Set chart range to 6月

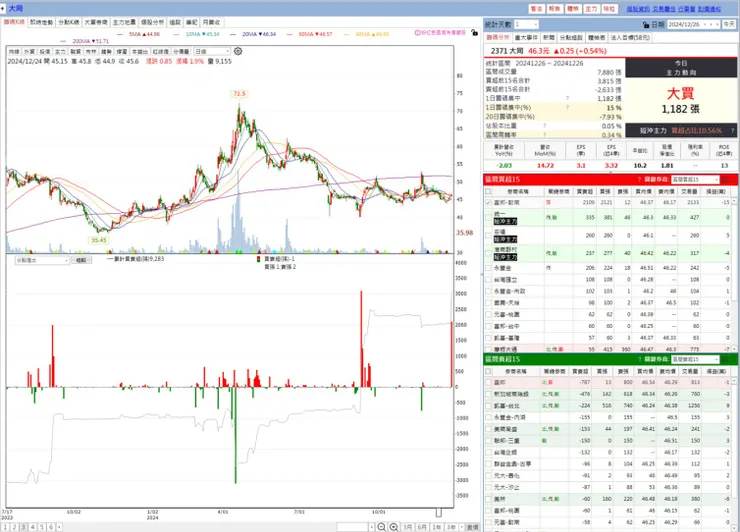(422, 527)
